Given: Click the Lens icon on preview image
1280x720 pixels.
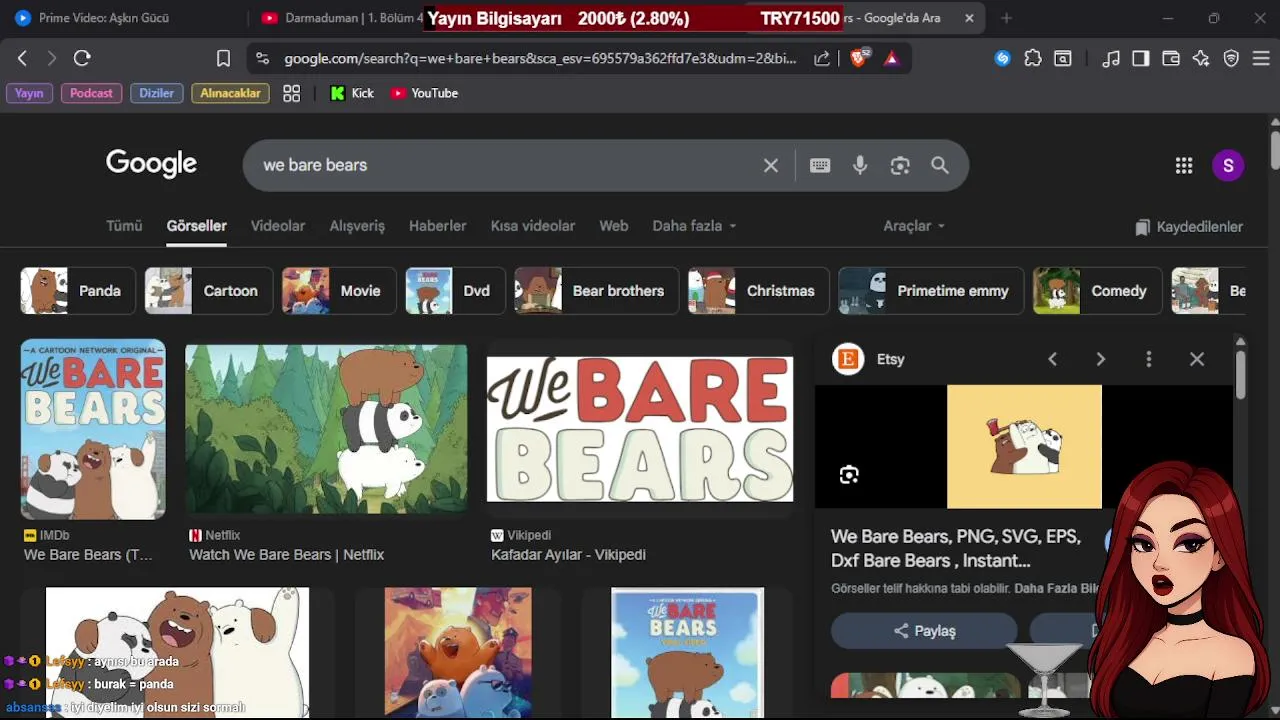Looking at the screenshot, I should [849, 475].
